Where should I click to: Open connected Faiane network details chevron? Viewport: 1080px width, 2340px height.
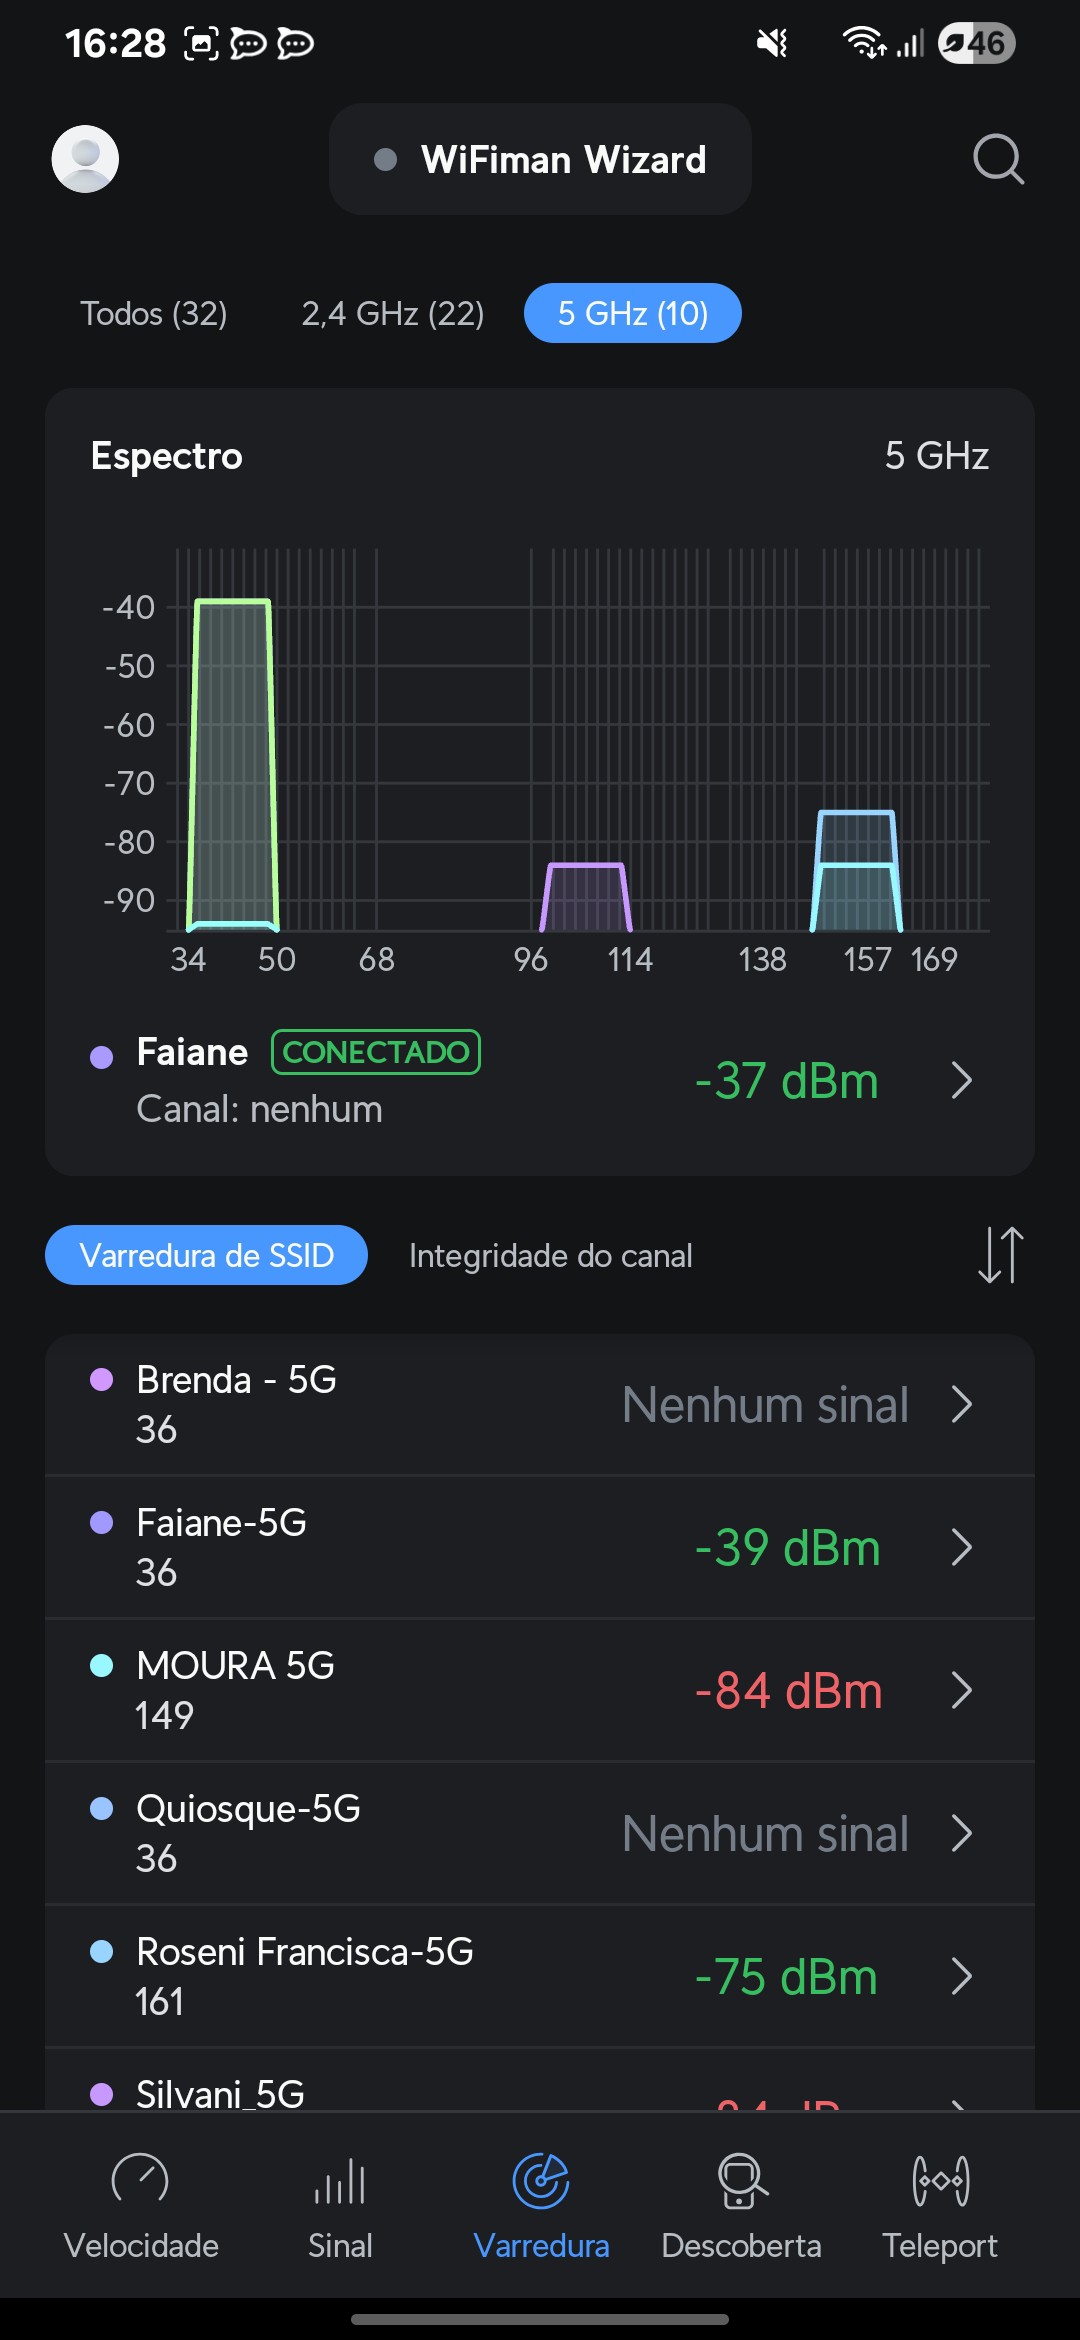tap(961, 1081)
